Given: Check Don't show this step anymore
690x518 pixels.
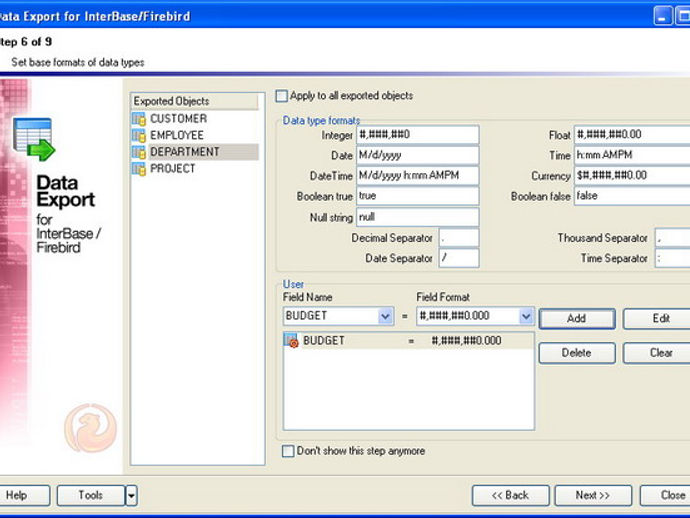Looking at the screenshot, I should [288, 451].
